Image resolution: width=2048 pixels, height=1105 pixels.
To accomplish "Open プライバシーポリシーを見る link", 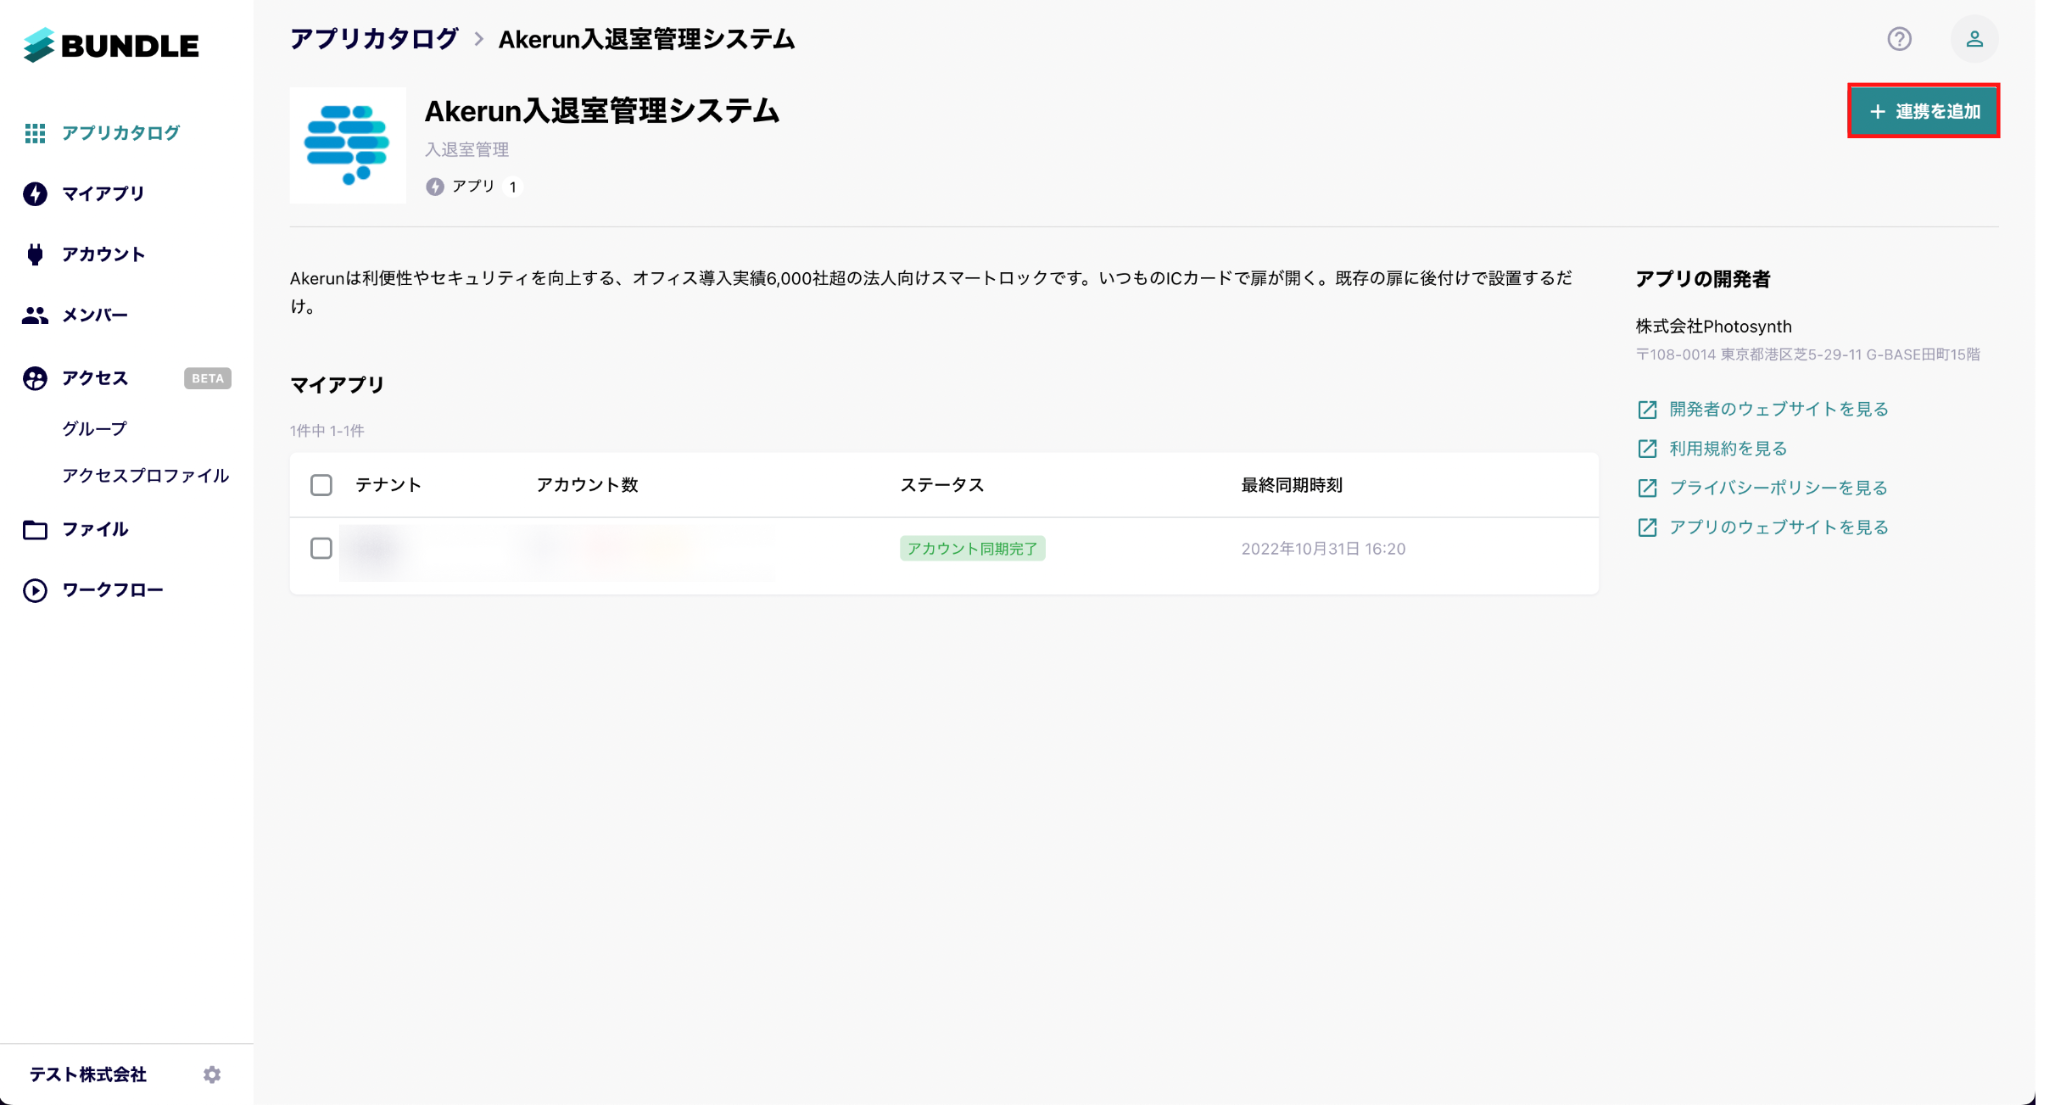I will [x=1778, y=488].
